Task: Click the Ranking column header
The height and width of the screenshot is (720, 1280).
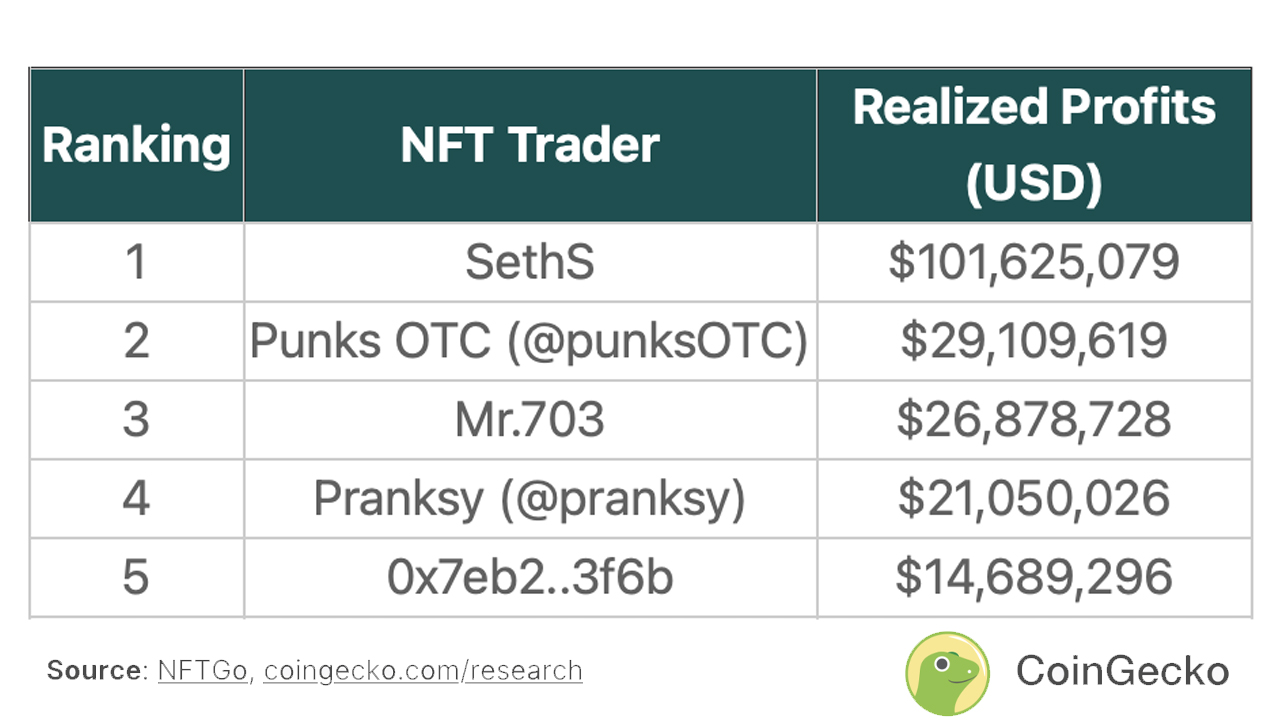Action: pos(136,145)
